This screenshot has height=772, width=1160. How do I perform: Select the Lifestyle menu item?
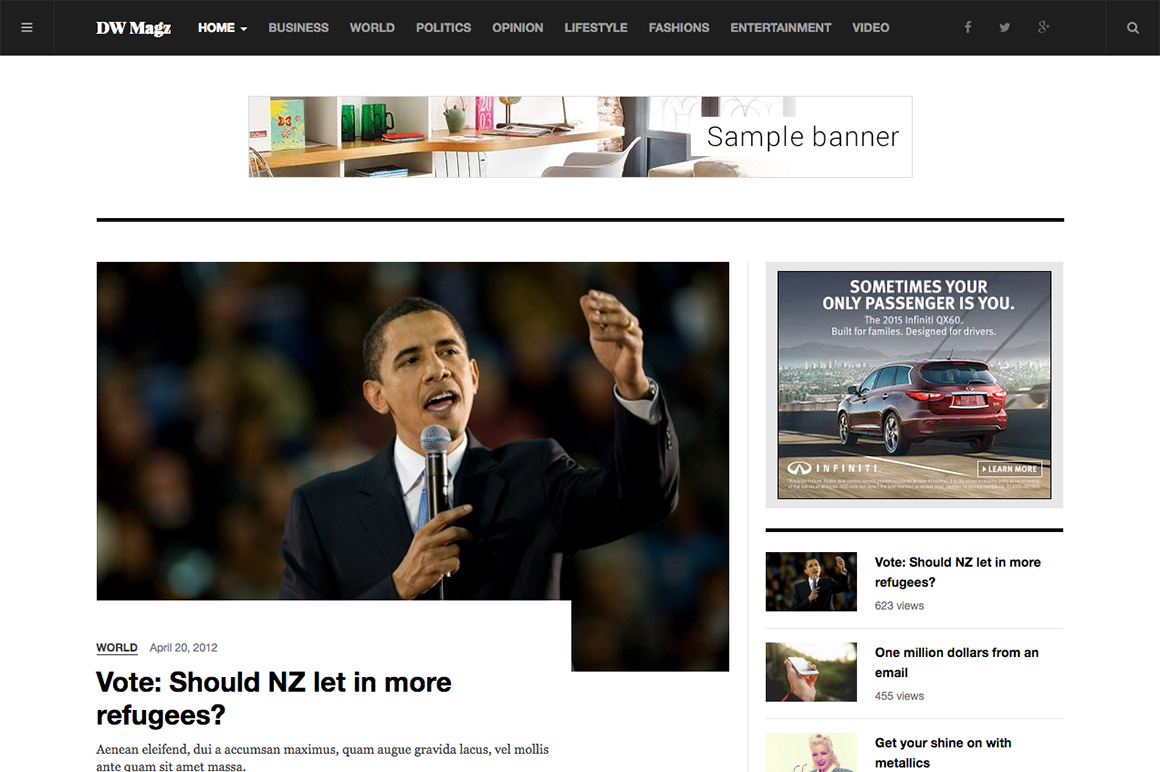point(596,28)
